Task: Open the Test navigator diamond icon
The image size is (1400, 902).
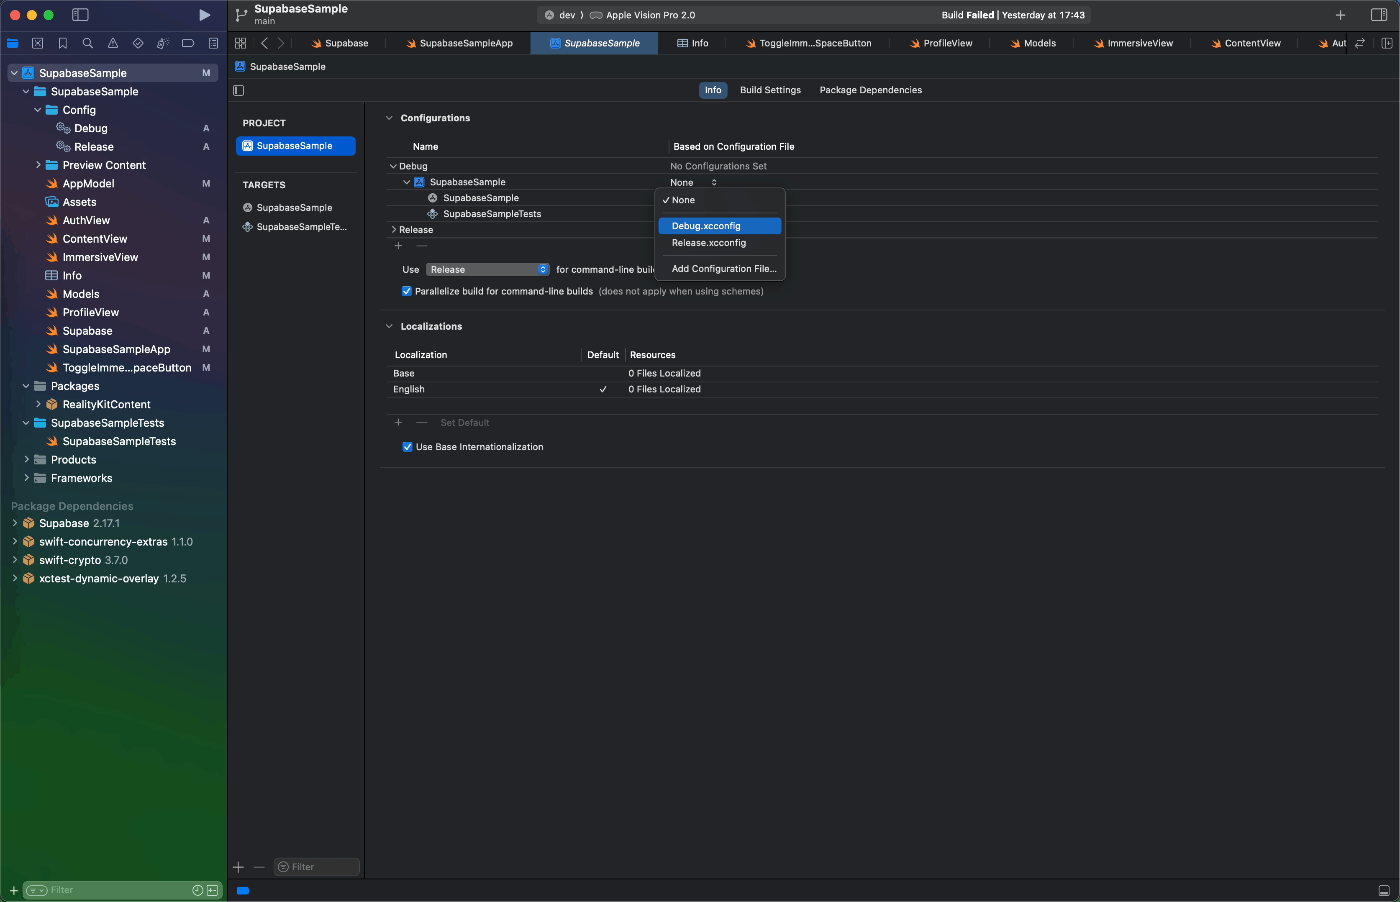Action: tap(138, 43)
